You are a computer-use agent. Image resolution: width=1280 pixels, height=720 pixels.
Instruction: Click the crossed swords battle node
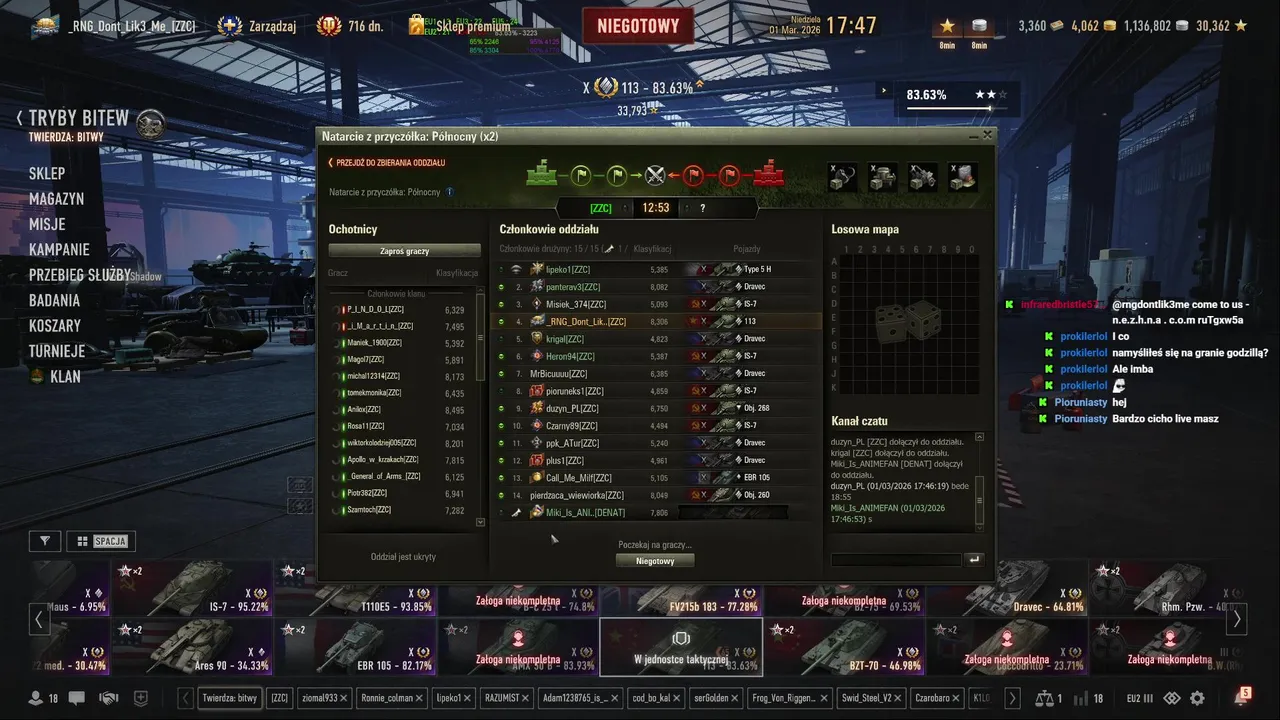[x=655, y=176]
